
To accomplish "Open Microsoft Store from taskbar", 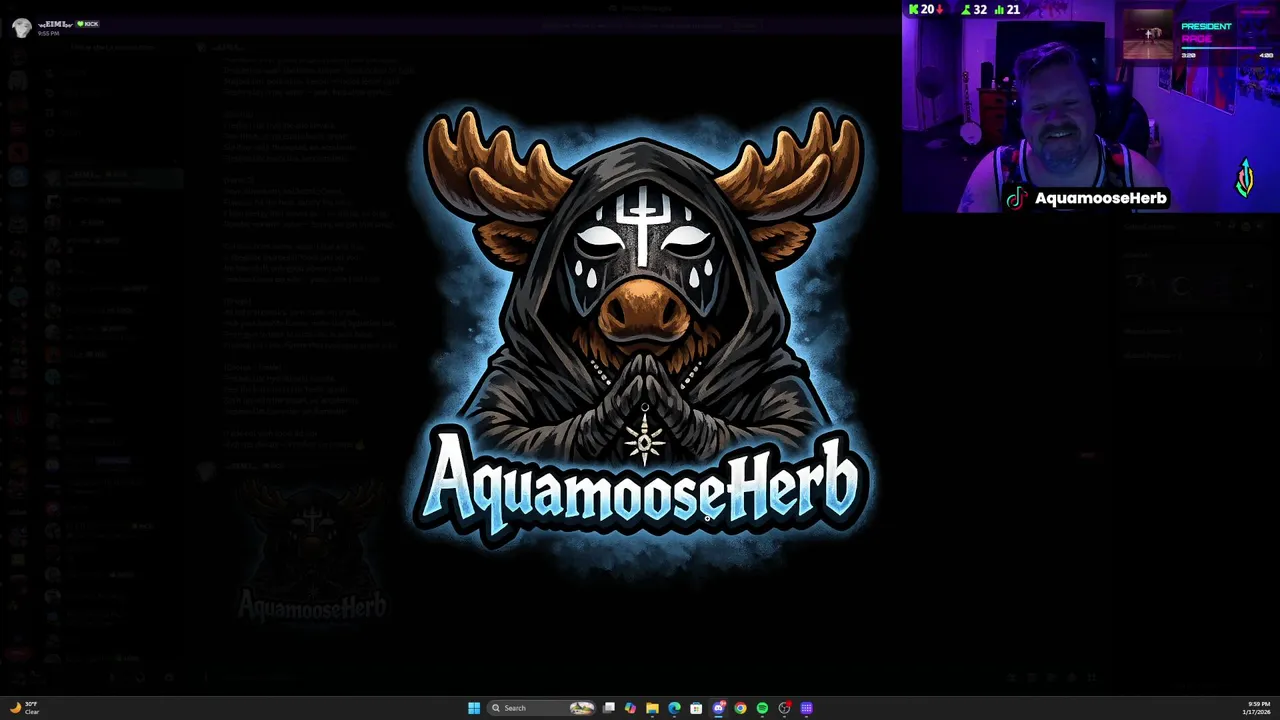I will point(696,708).
